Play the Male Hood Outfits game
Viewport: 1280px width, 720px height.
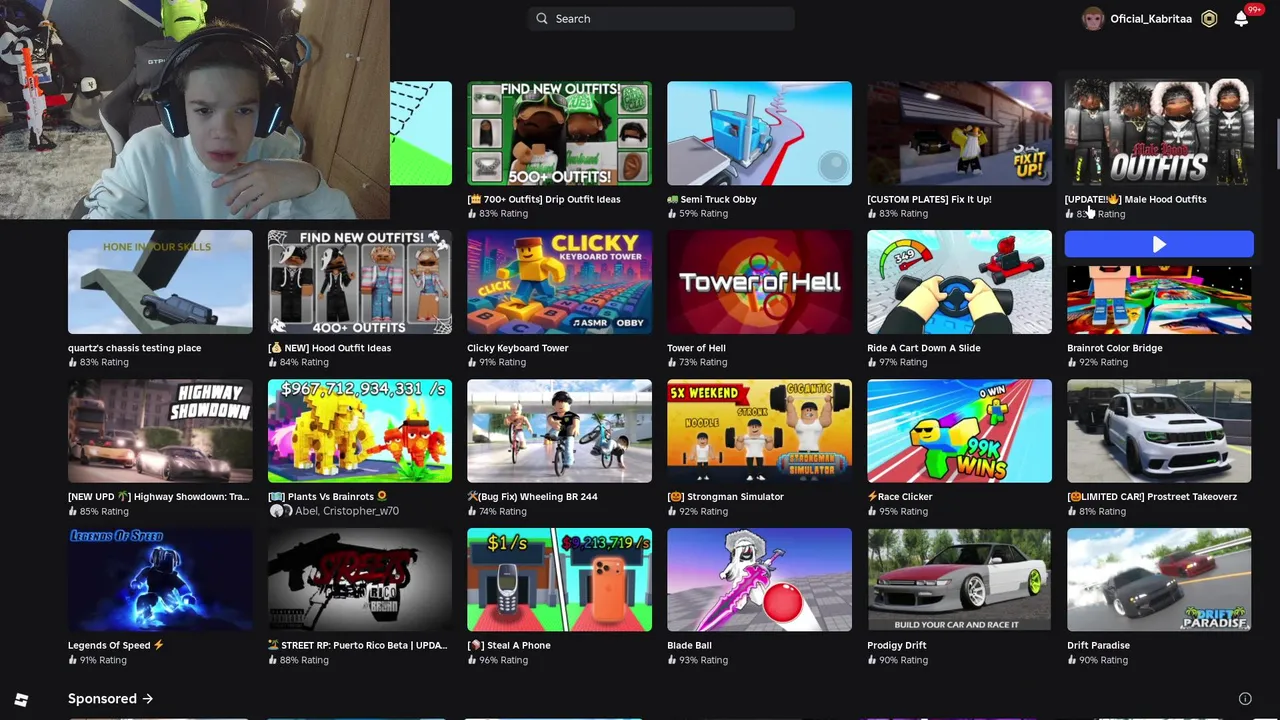(1159, 244)
